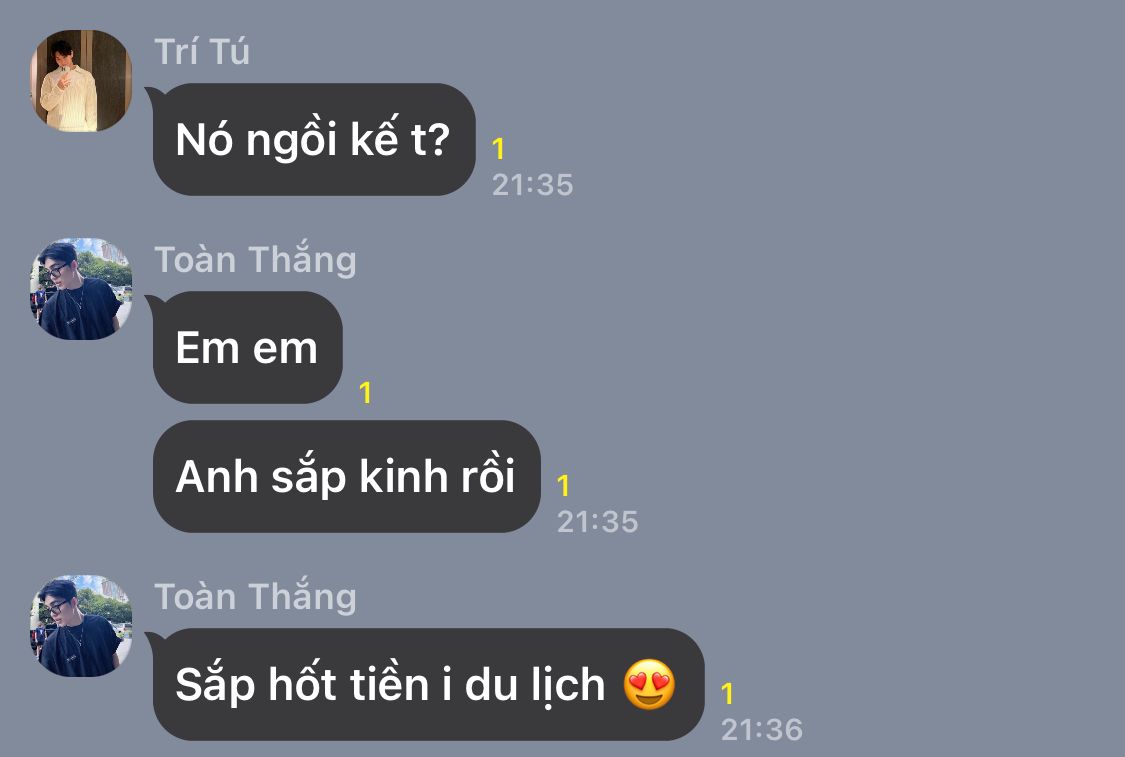Click the 21:36 timestamp on the last message

[x=762, y=730]
